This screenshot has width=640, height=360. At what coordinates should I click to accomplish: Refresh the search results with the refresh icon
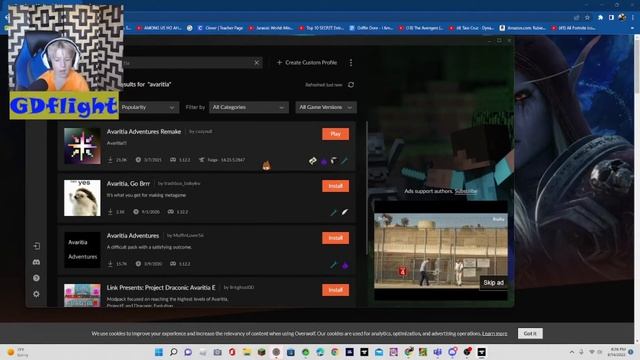click(x=351, y=84)
